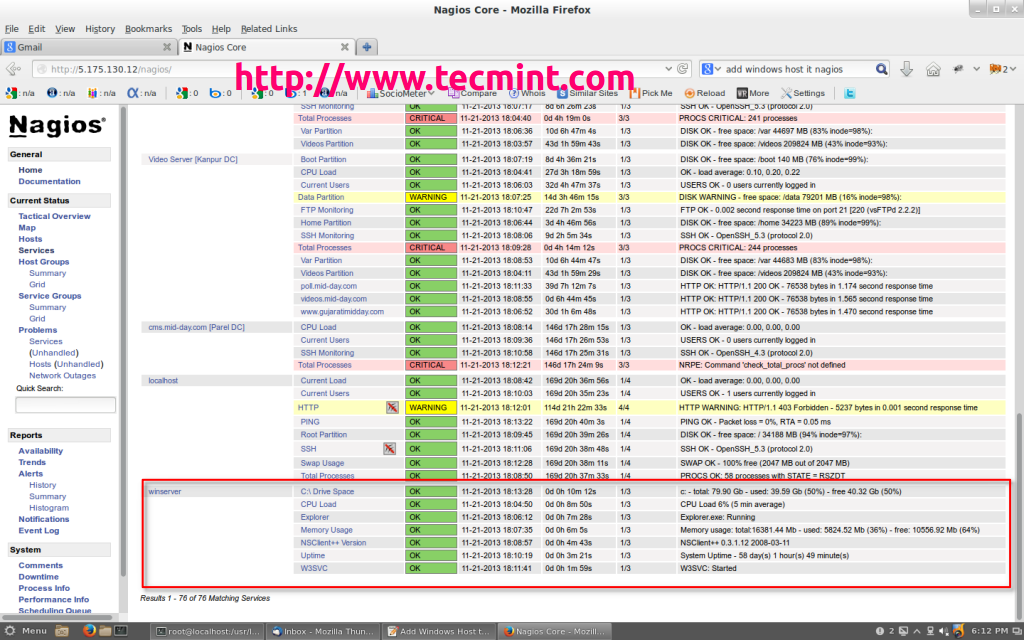The image size is (1024, 640).
Task: Switch to the Gmail tab
Action: click(88, 47)
